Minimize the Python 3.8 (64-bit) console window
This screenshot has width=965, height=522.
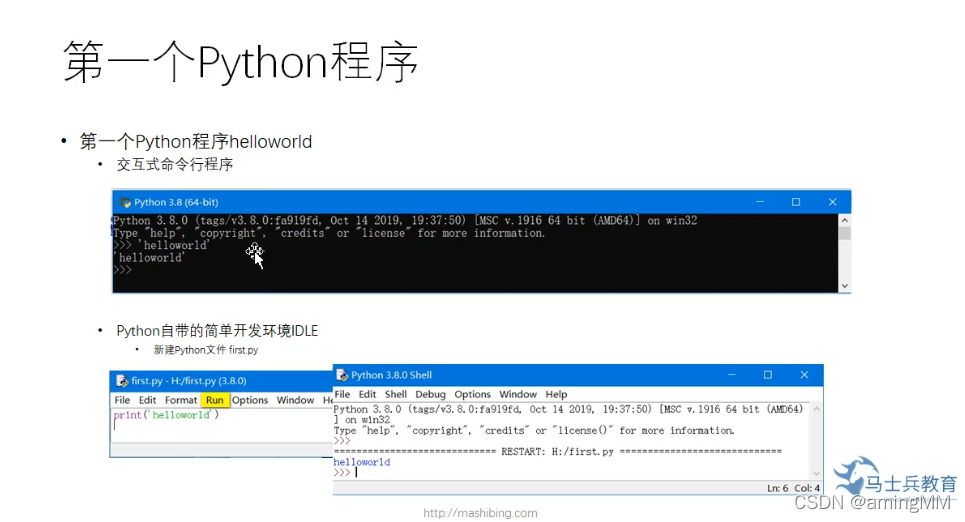pos(760,202)
